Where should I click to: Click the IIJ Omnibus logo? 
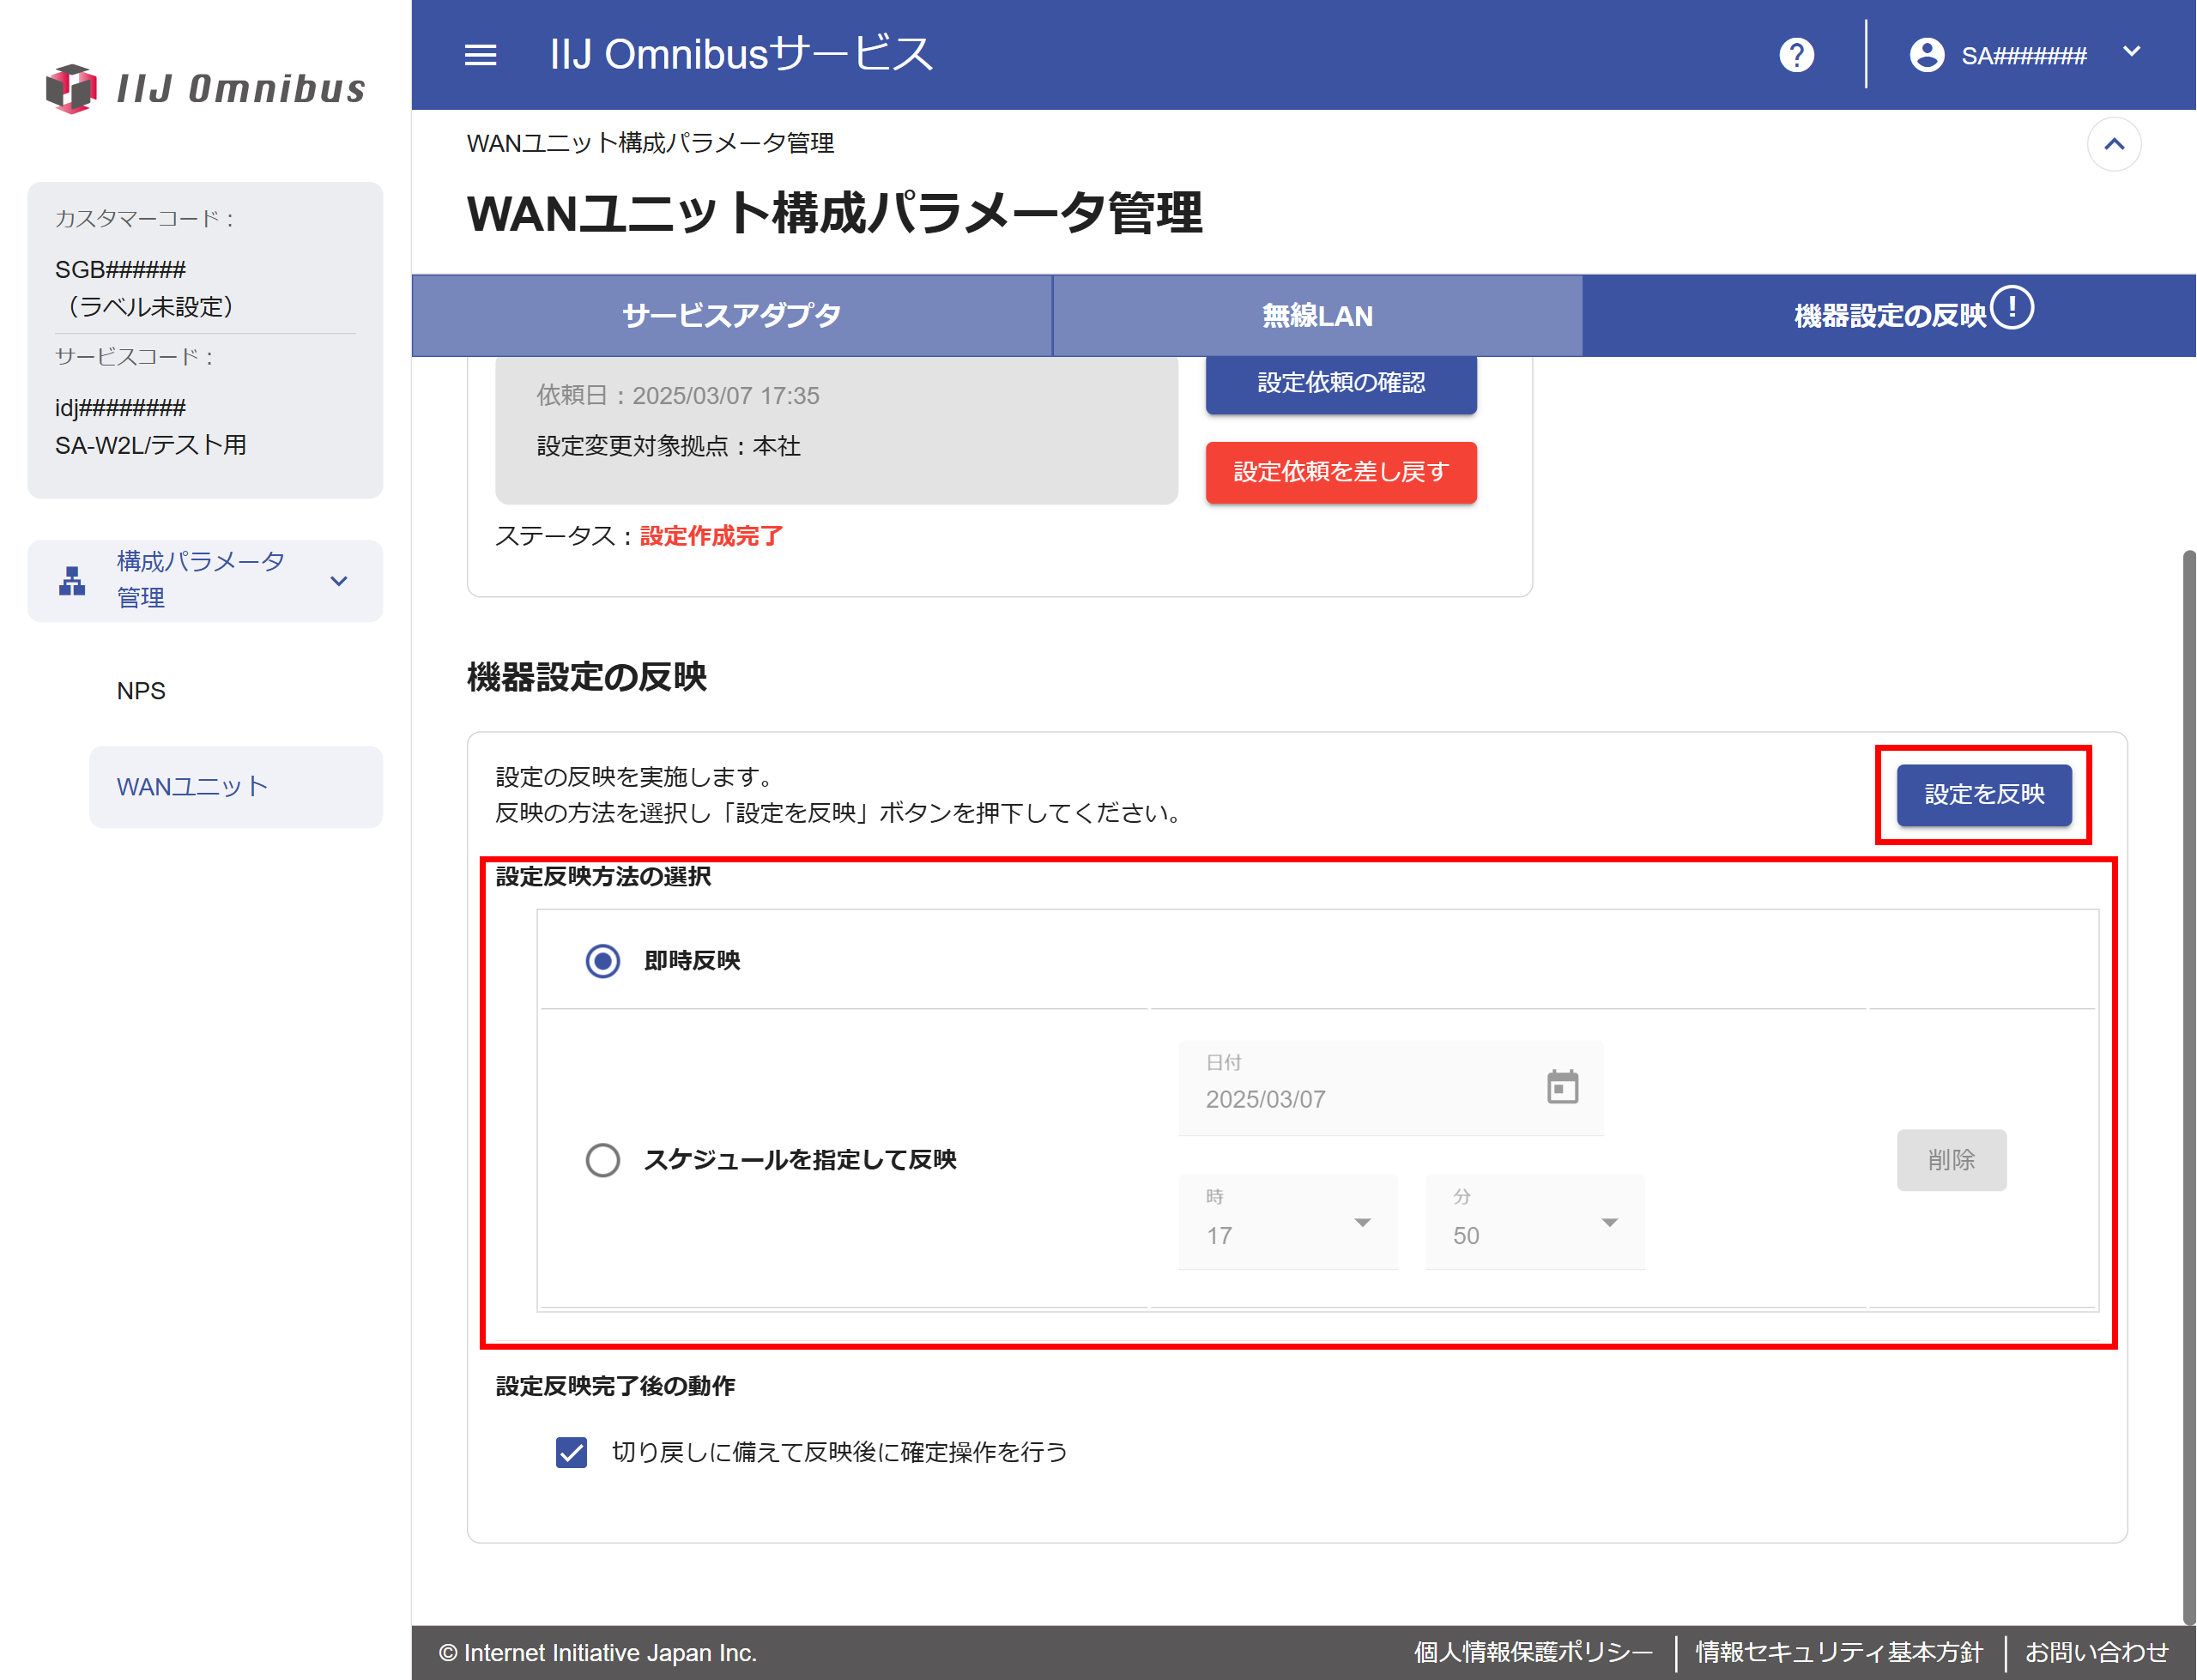205,88
